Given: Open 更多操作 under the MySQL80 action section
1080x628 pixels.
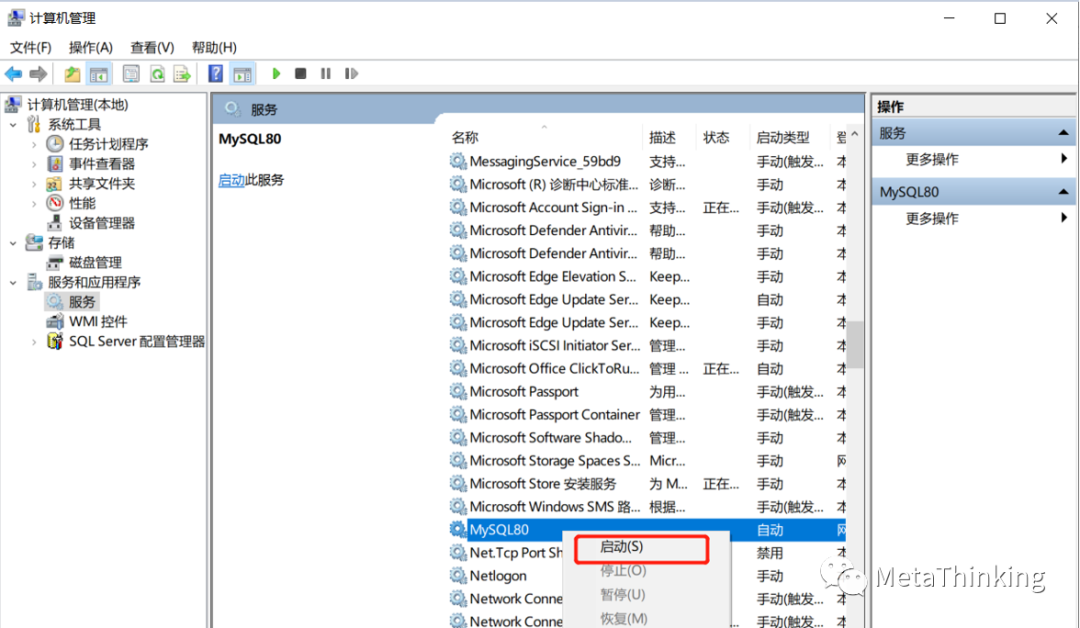Looking at the screenshot, I should coord(932,218).
